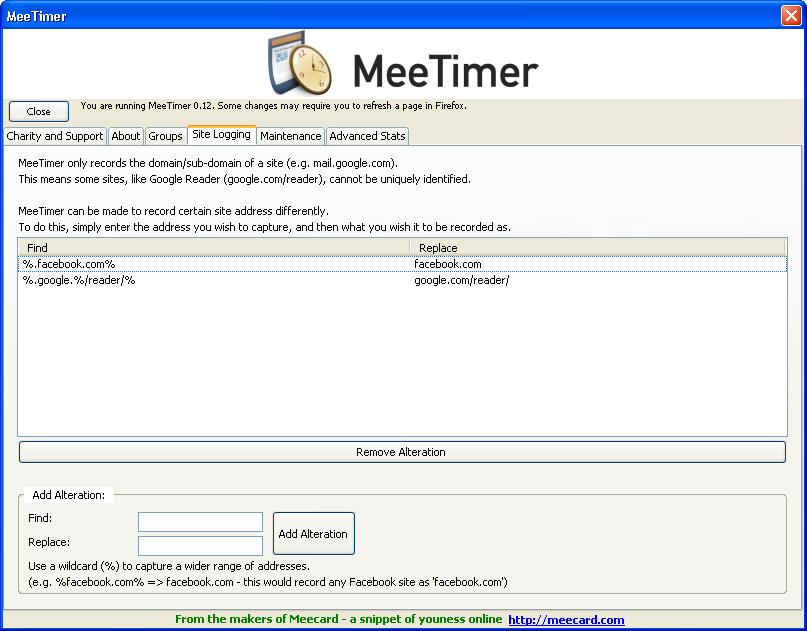Focus the Find input field
This screenshot has width=807, height=631.
[x=200, y=521]
